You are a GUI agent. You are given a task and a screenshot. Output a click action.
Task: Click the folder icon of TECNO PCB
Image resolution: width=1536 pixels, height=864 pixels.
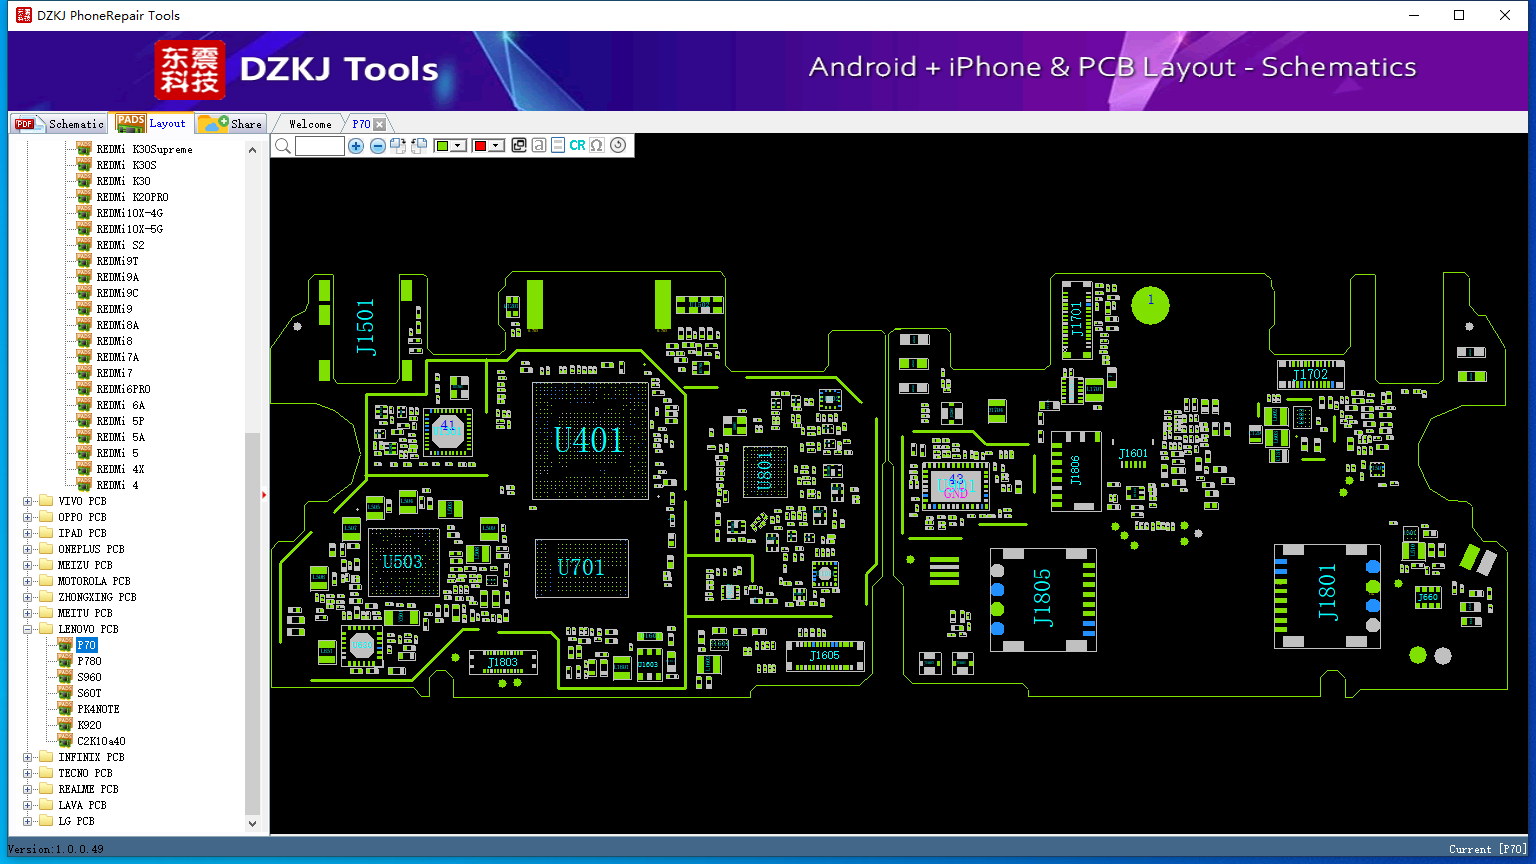46,773
